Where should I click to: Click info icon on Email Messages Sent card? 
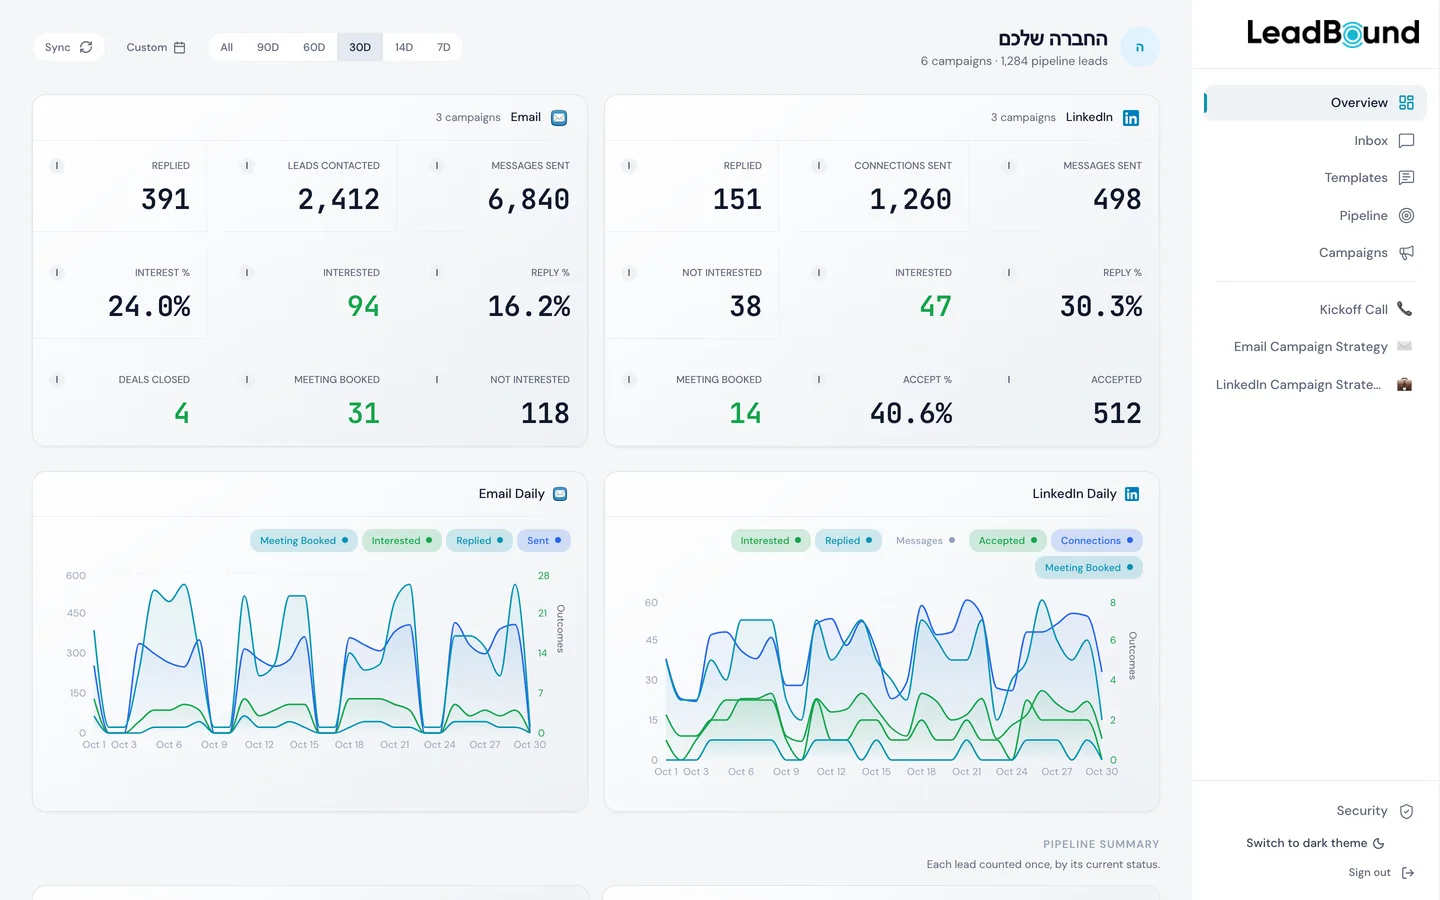click(x=437, y=166)
